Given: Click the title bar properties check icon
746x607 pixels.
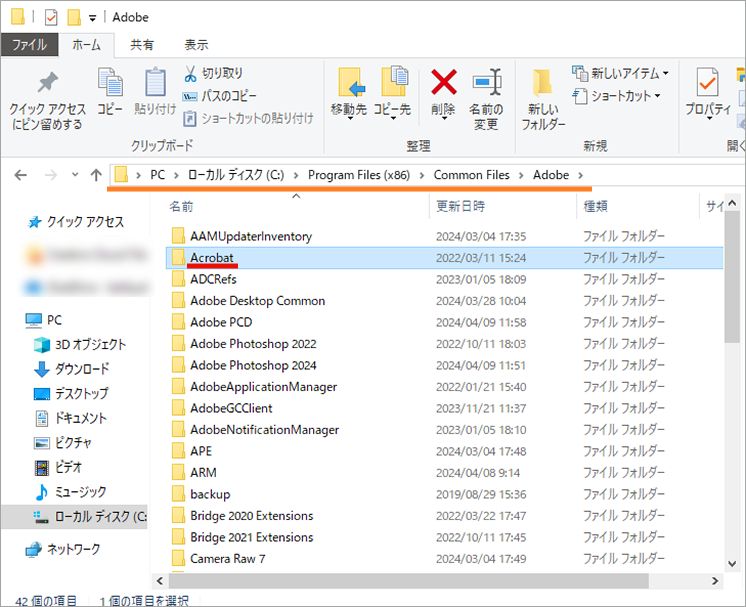Looking at the screenshot, I should pos(50,18).
